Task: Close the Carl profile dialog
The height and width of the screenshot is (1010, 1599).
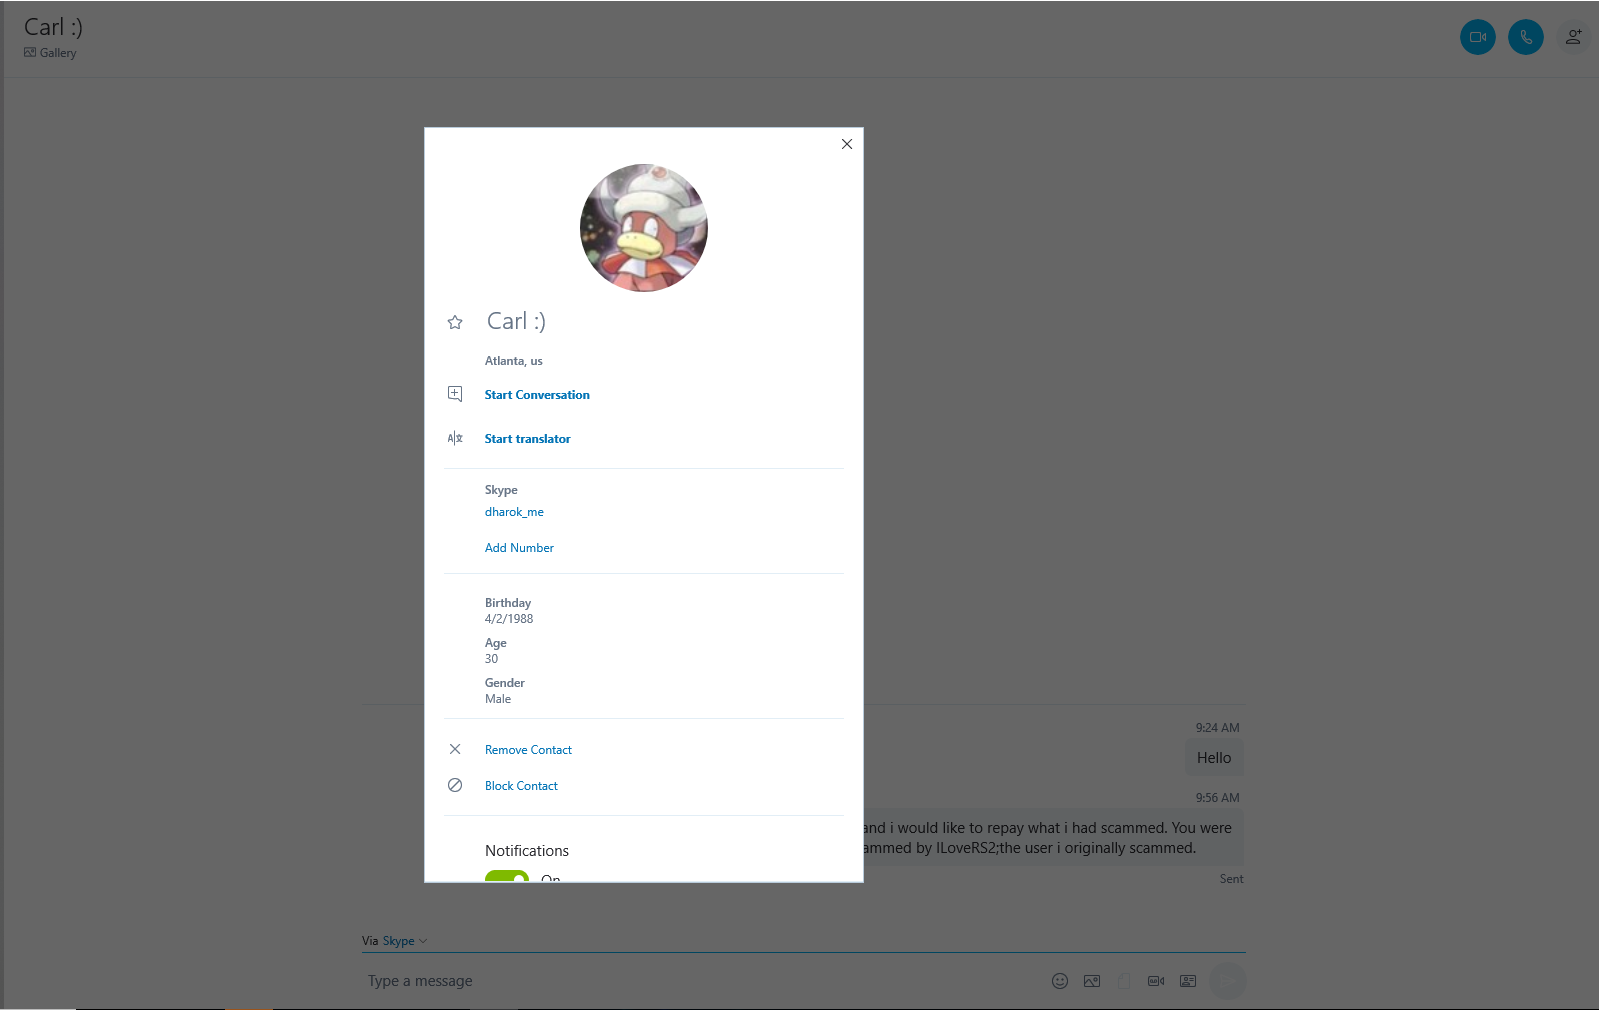Action: point(847,144)
